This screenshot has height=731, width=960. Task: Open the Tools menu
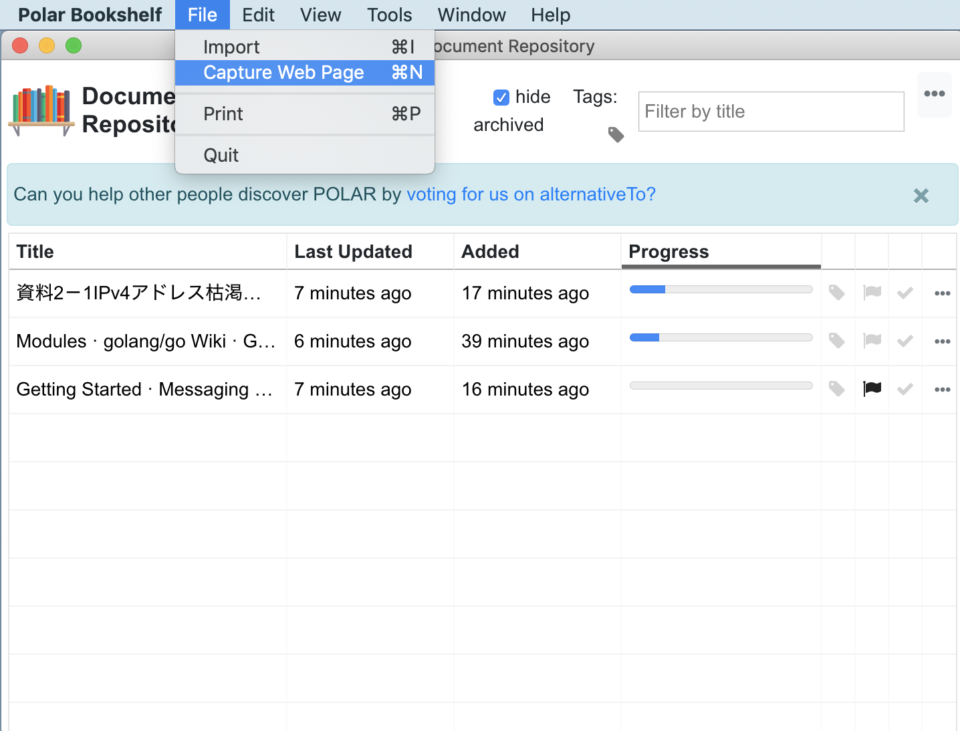[389, 15]
